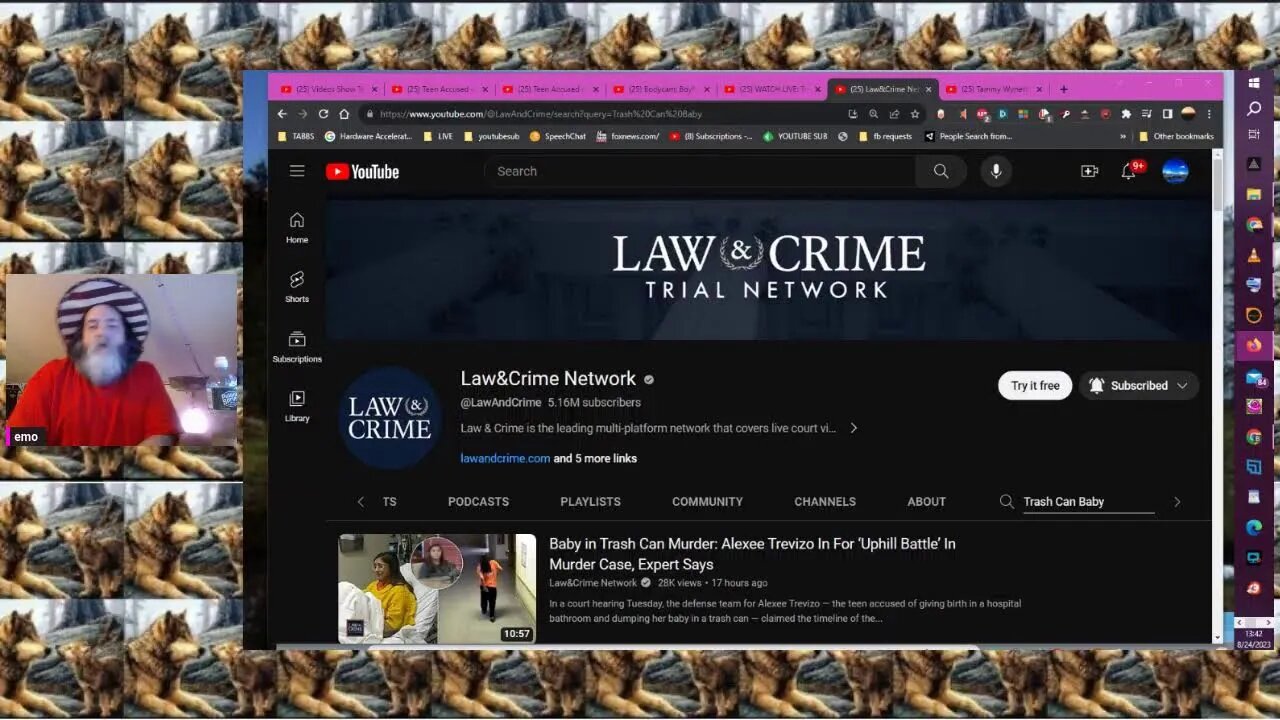This screenshot has height=720, width=1280.
Task: Switch to the PODCASTS tab
Action: click(478, 501)
